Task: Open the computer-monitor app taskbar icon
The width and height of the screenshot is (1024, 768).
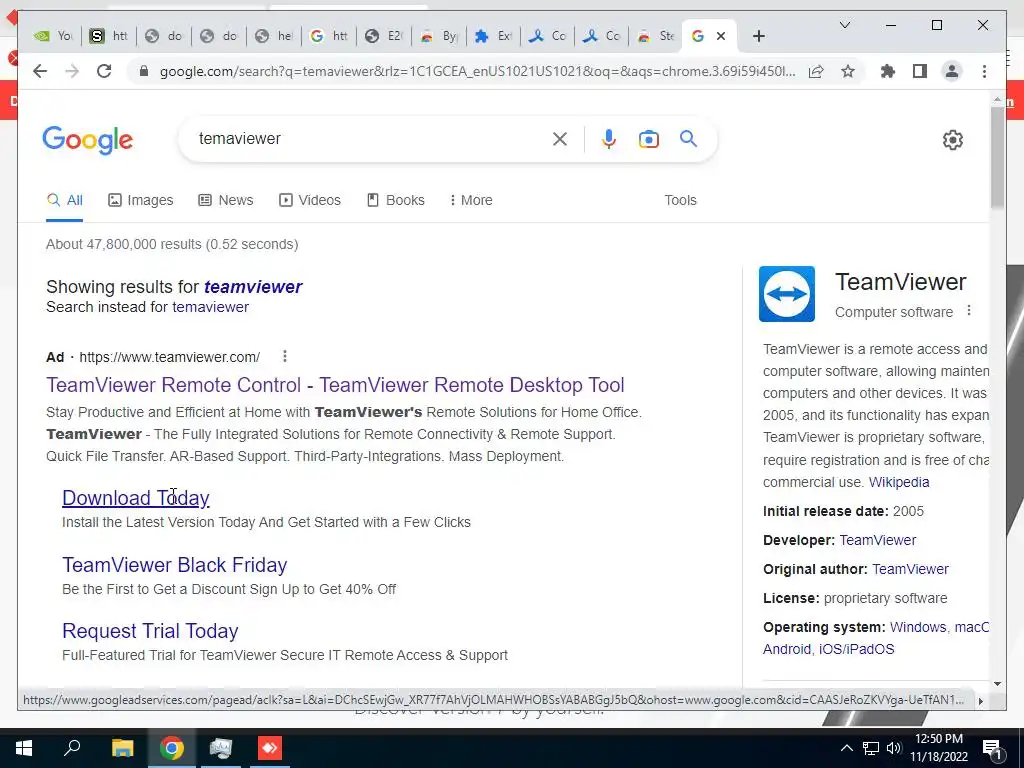Action: click(x=221, y=748)
